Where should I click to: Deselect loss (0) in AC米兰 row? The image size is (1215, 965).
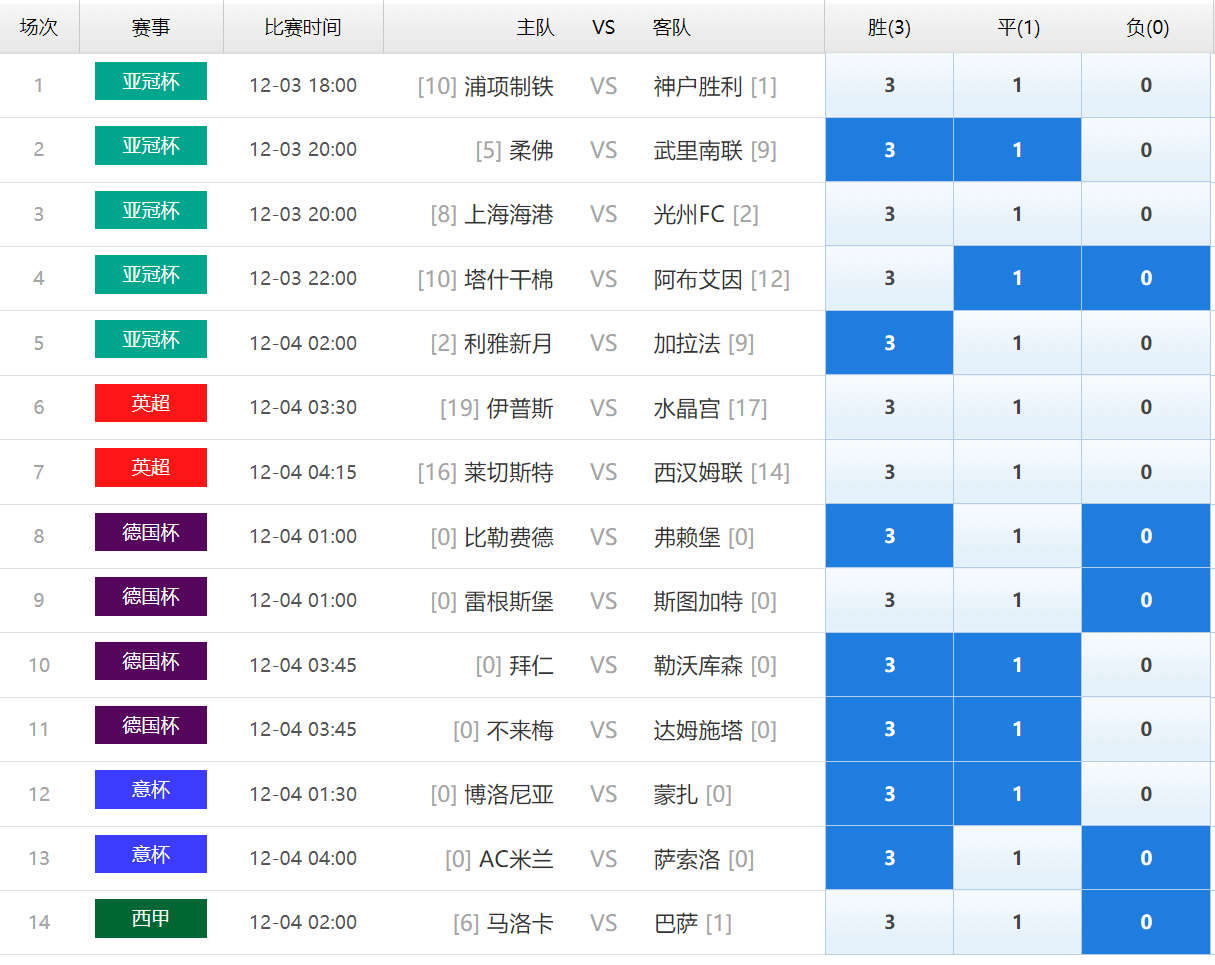tap(1146, 858)
